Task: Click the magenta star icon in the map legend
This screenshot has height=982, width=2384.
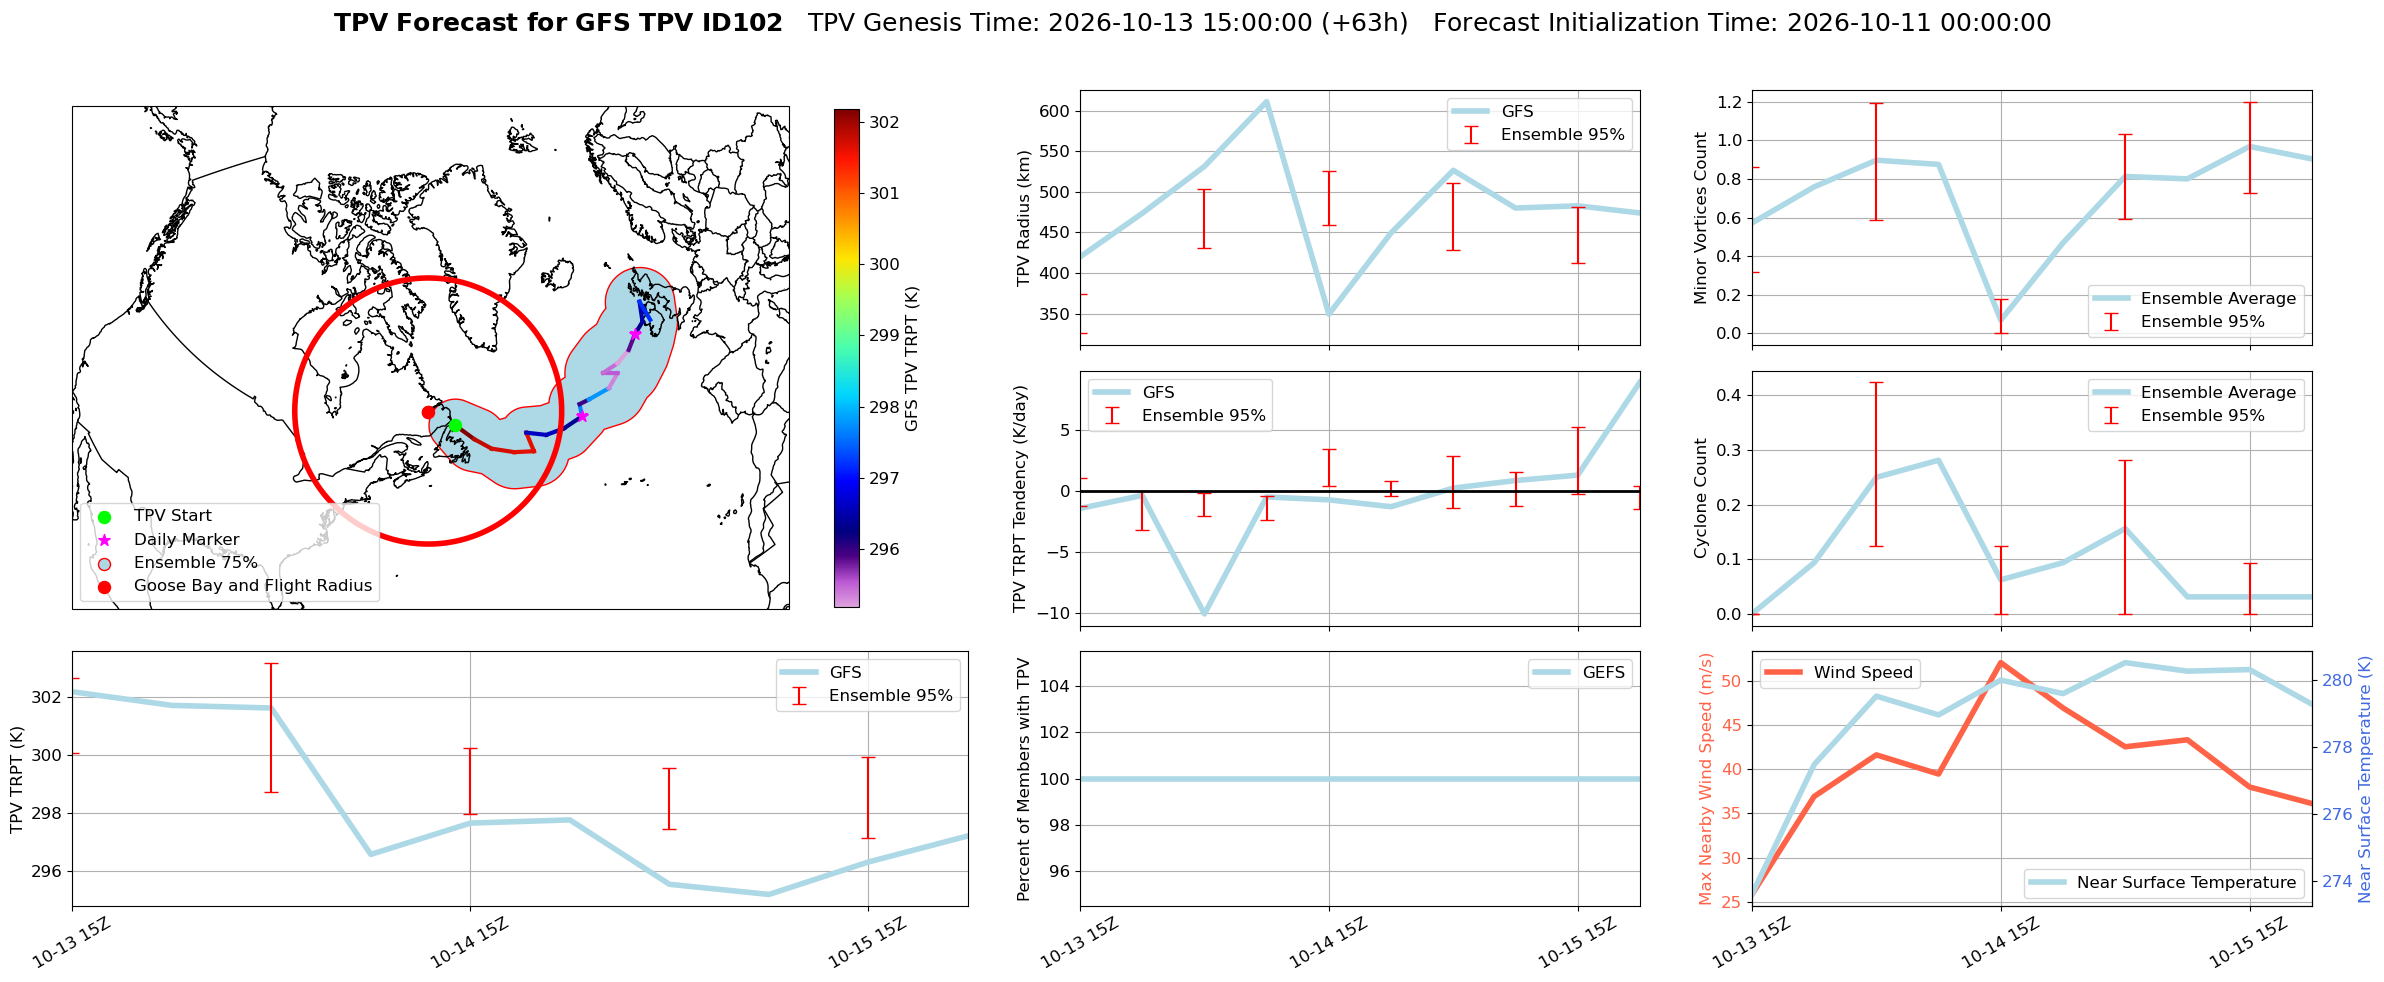Action: point(104,540)
